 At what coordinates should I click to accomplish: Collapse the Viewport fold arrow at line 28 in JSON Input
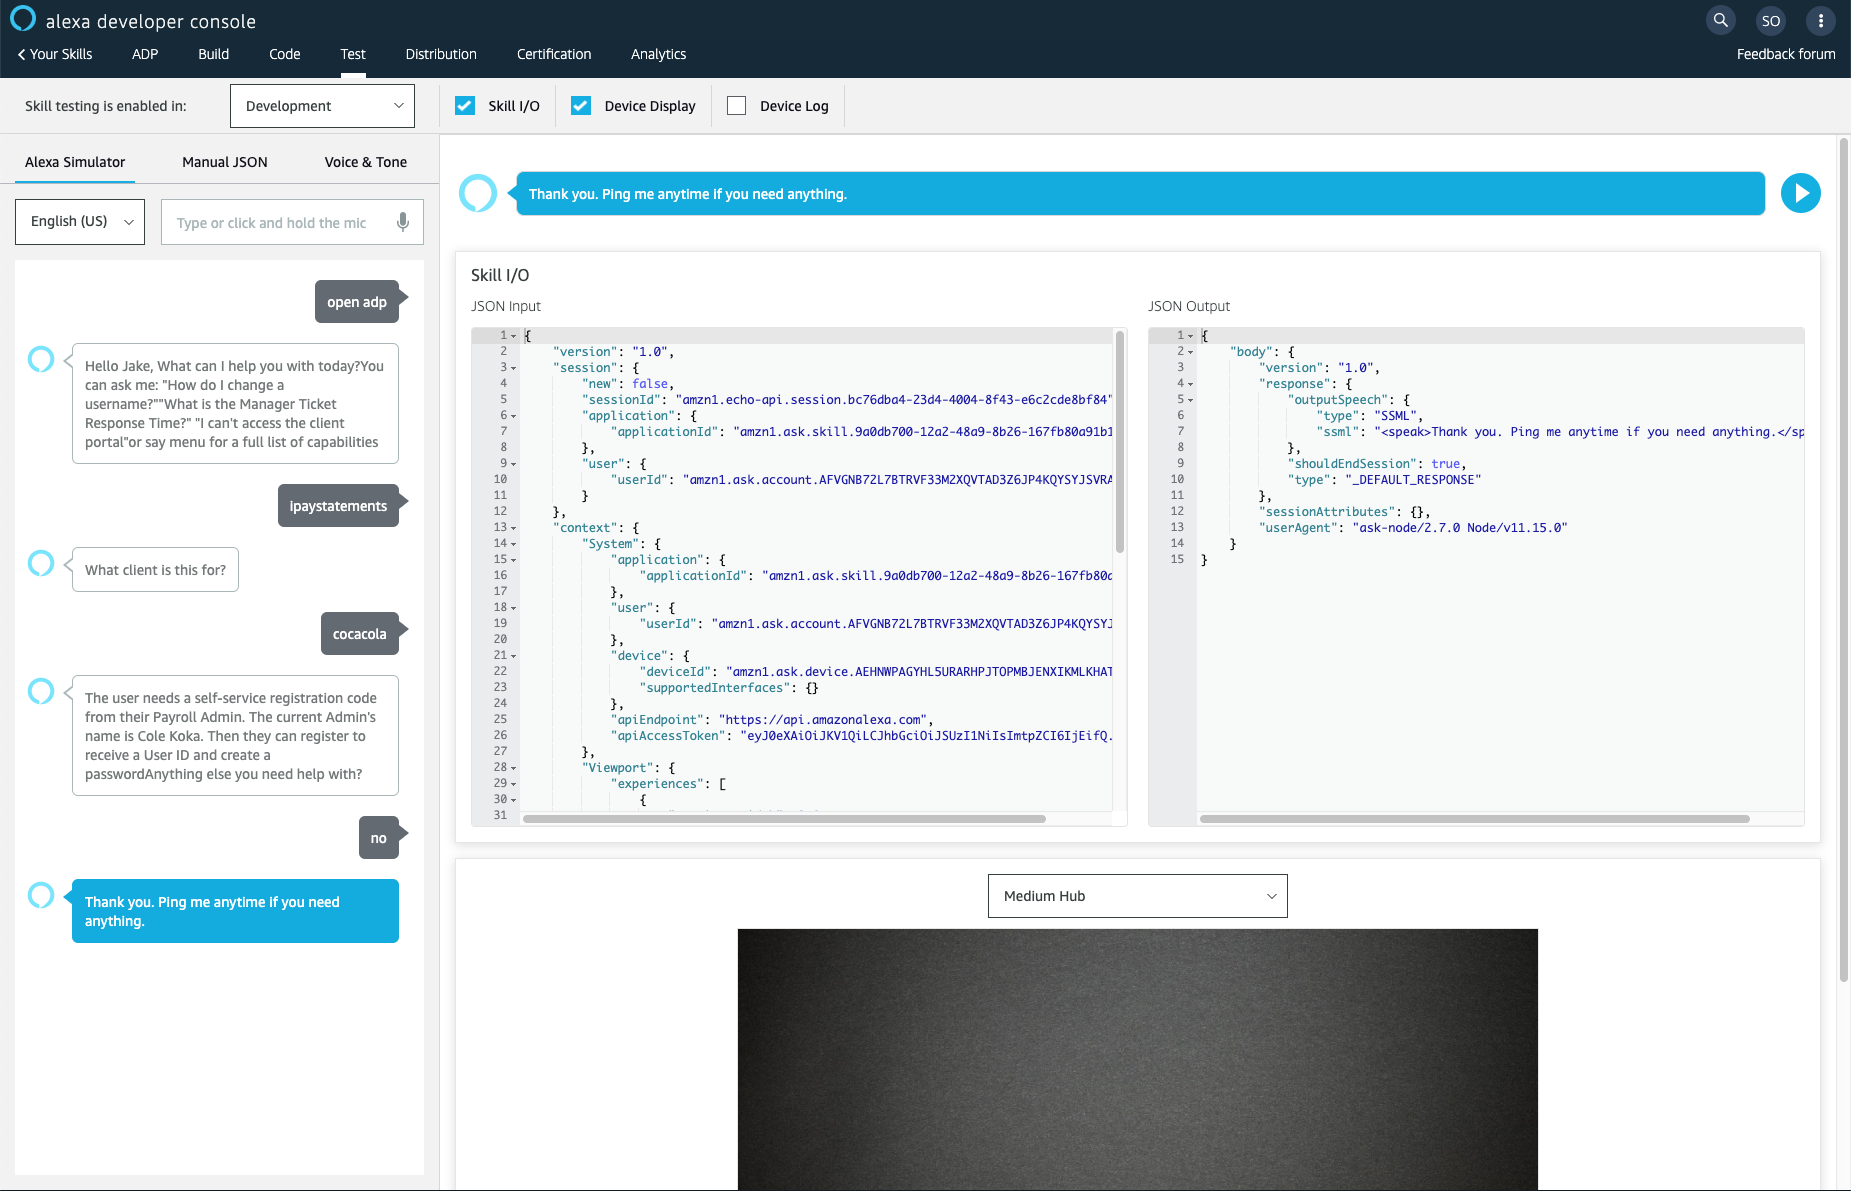click(x=514, y=768)
